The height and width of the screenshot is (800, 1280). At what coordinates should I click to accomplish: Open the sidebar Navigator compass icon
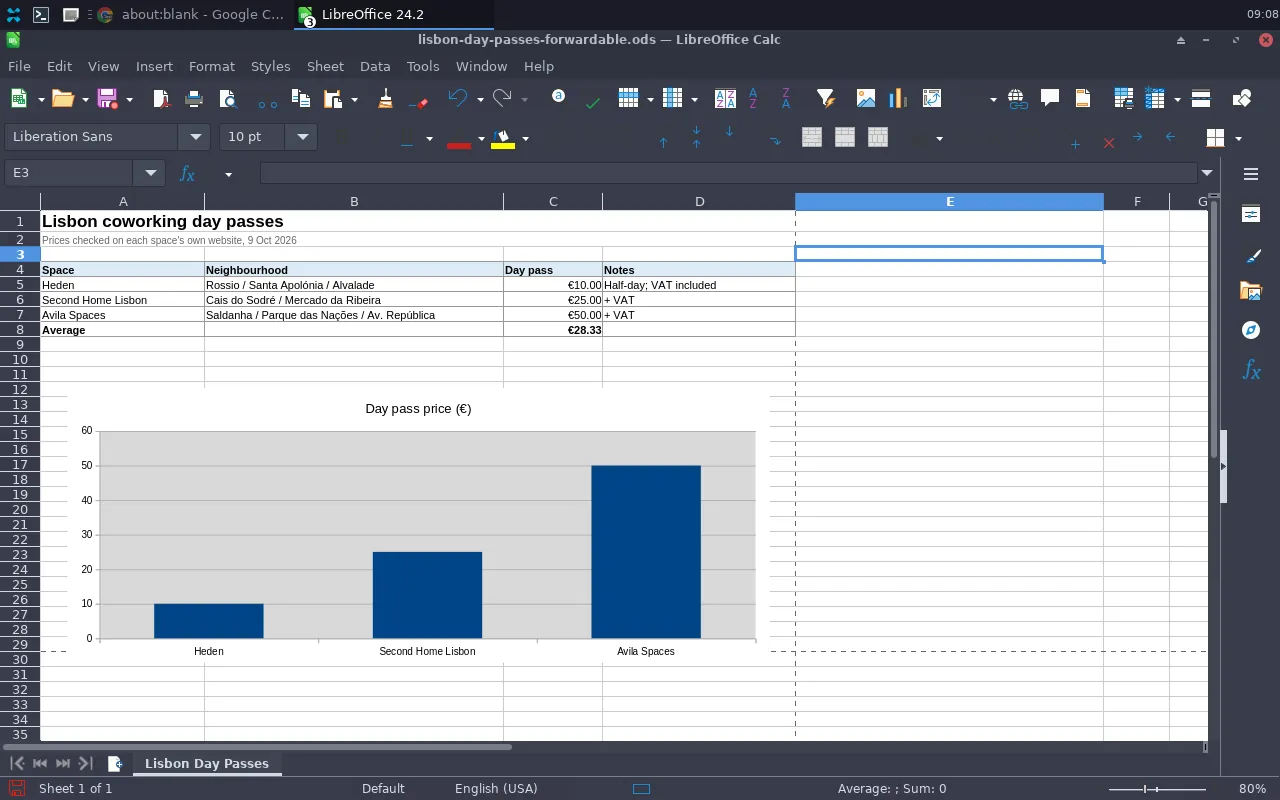coord(1251,330)
